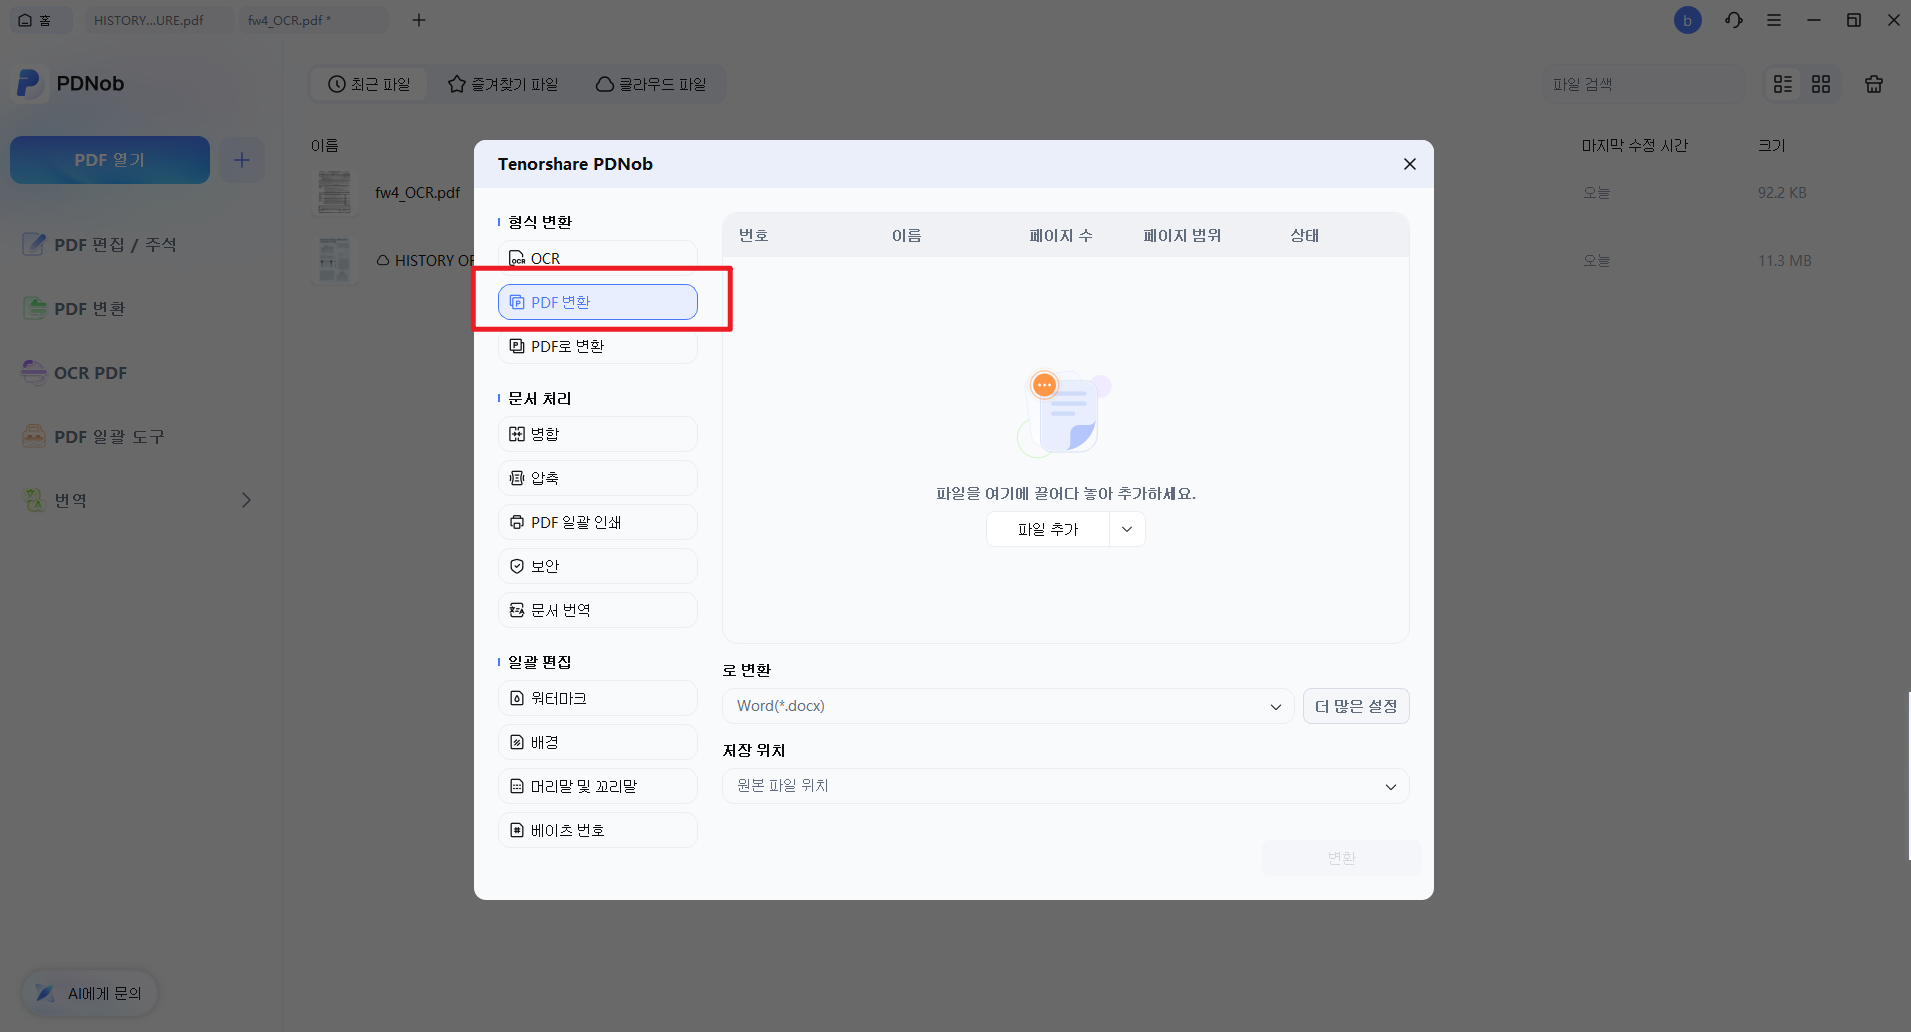The width and height of the screenshot is (1911, 1032).
Task: Select the PDF 변환 option in dialog
Action: [x=597, y=302]
